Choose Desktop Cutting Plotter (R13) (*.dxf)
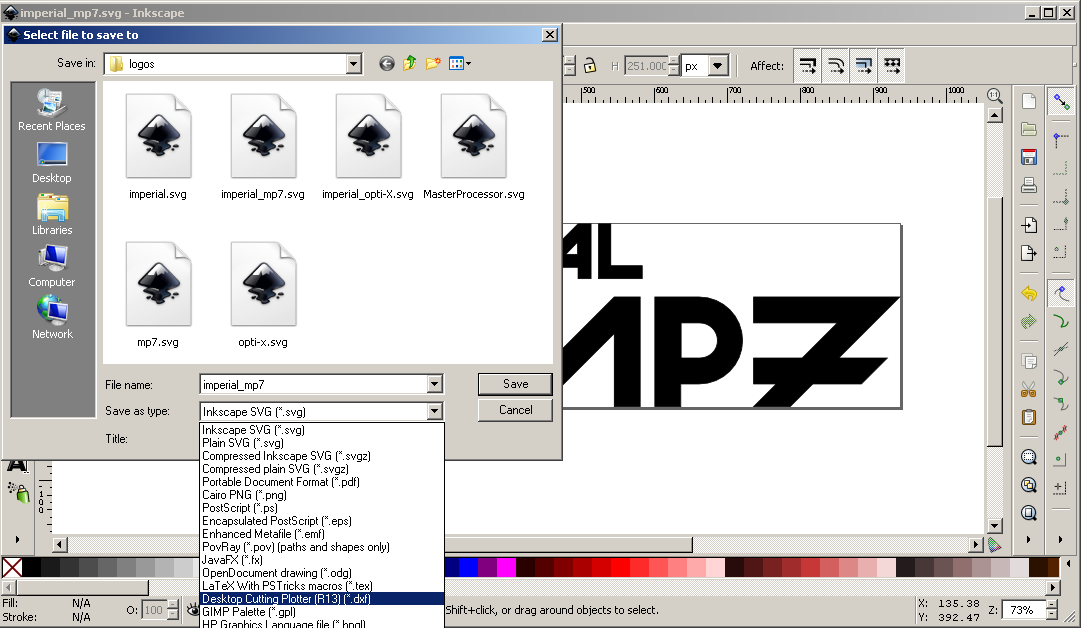The height and width of the screenshot is (628, 1081). coord(286,599)
